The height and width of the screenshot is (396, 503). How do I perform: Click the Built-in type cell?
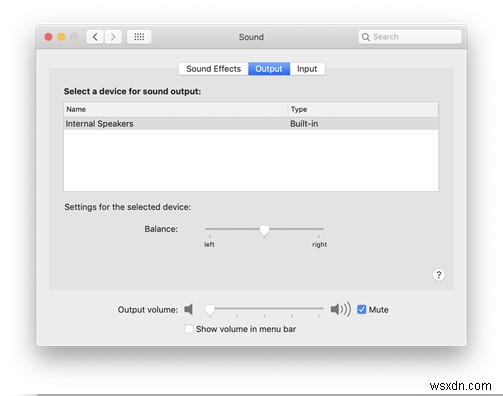304,124
